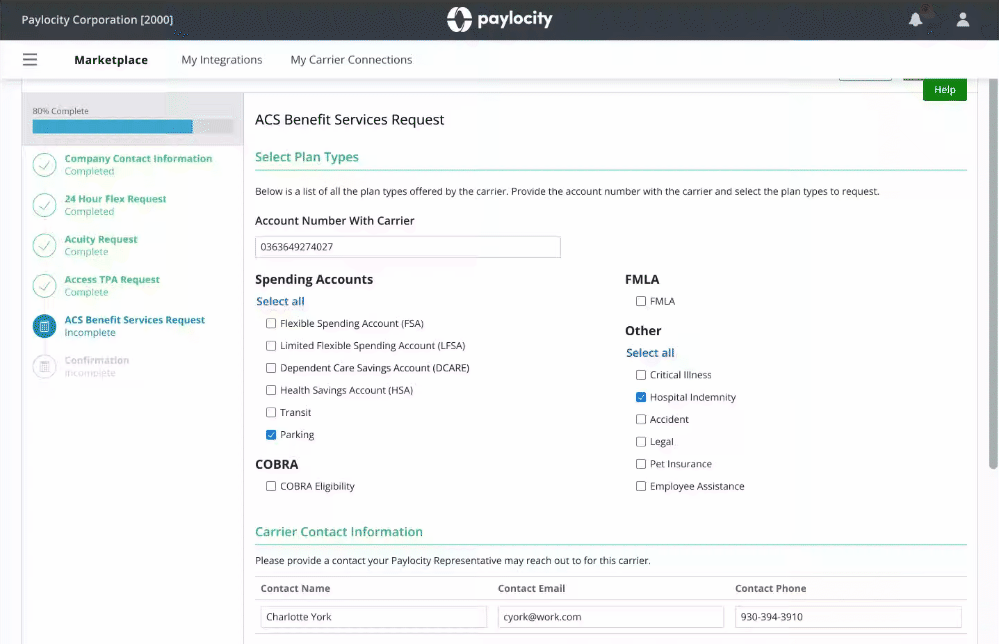Check Limited Flexible Spending Account (LFSA)
999x644 pixels.
pos(271,346)
